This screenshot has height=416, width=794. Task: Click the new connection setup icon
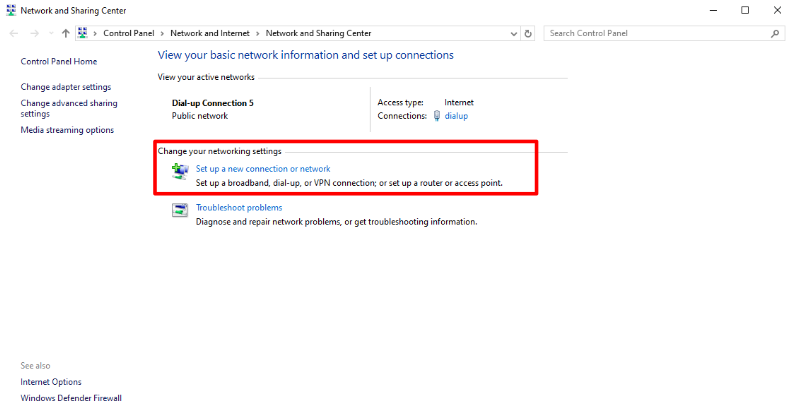(180, 172)
